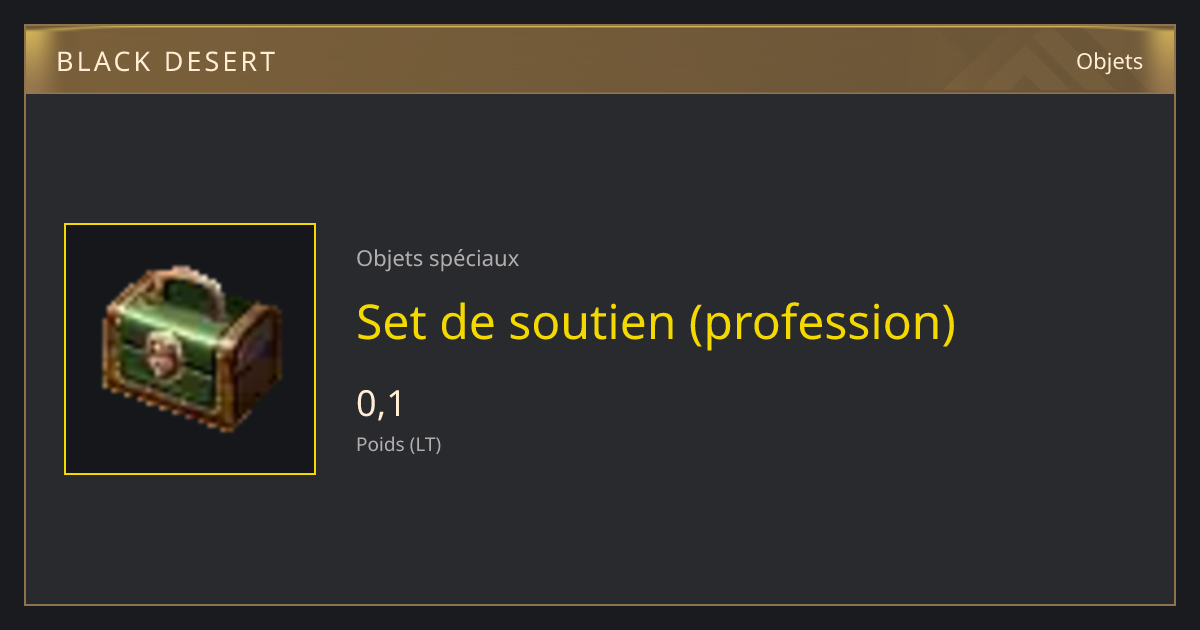Click the round lock emblem on the chest
The height and width of the screenshot is (630, 1200).
tap(159, 352)
